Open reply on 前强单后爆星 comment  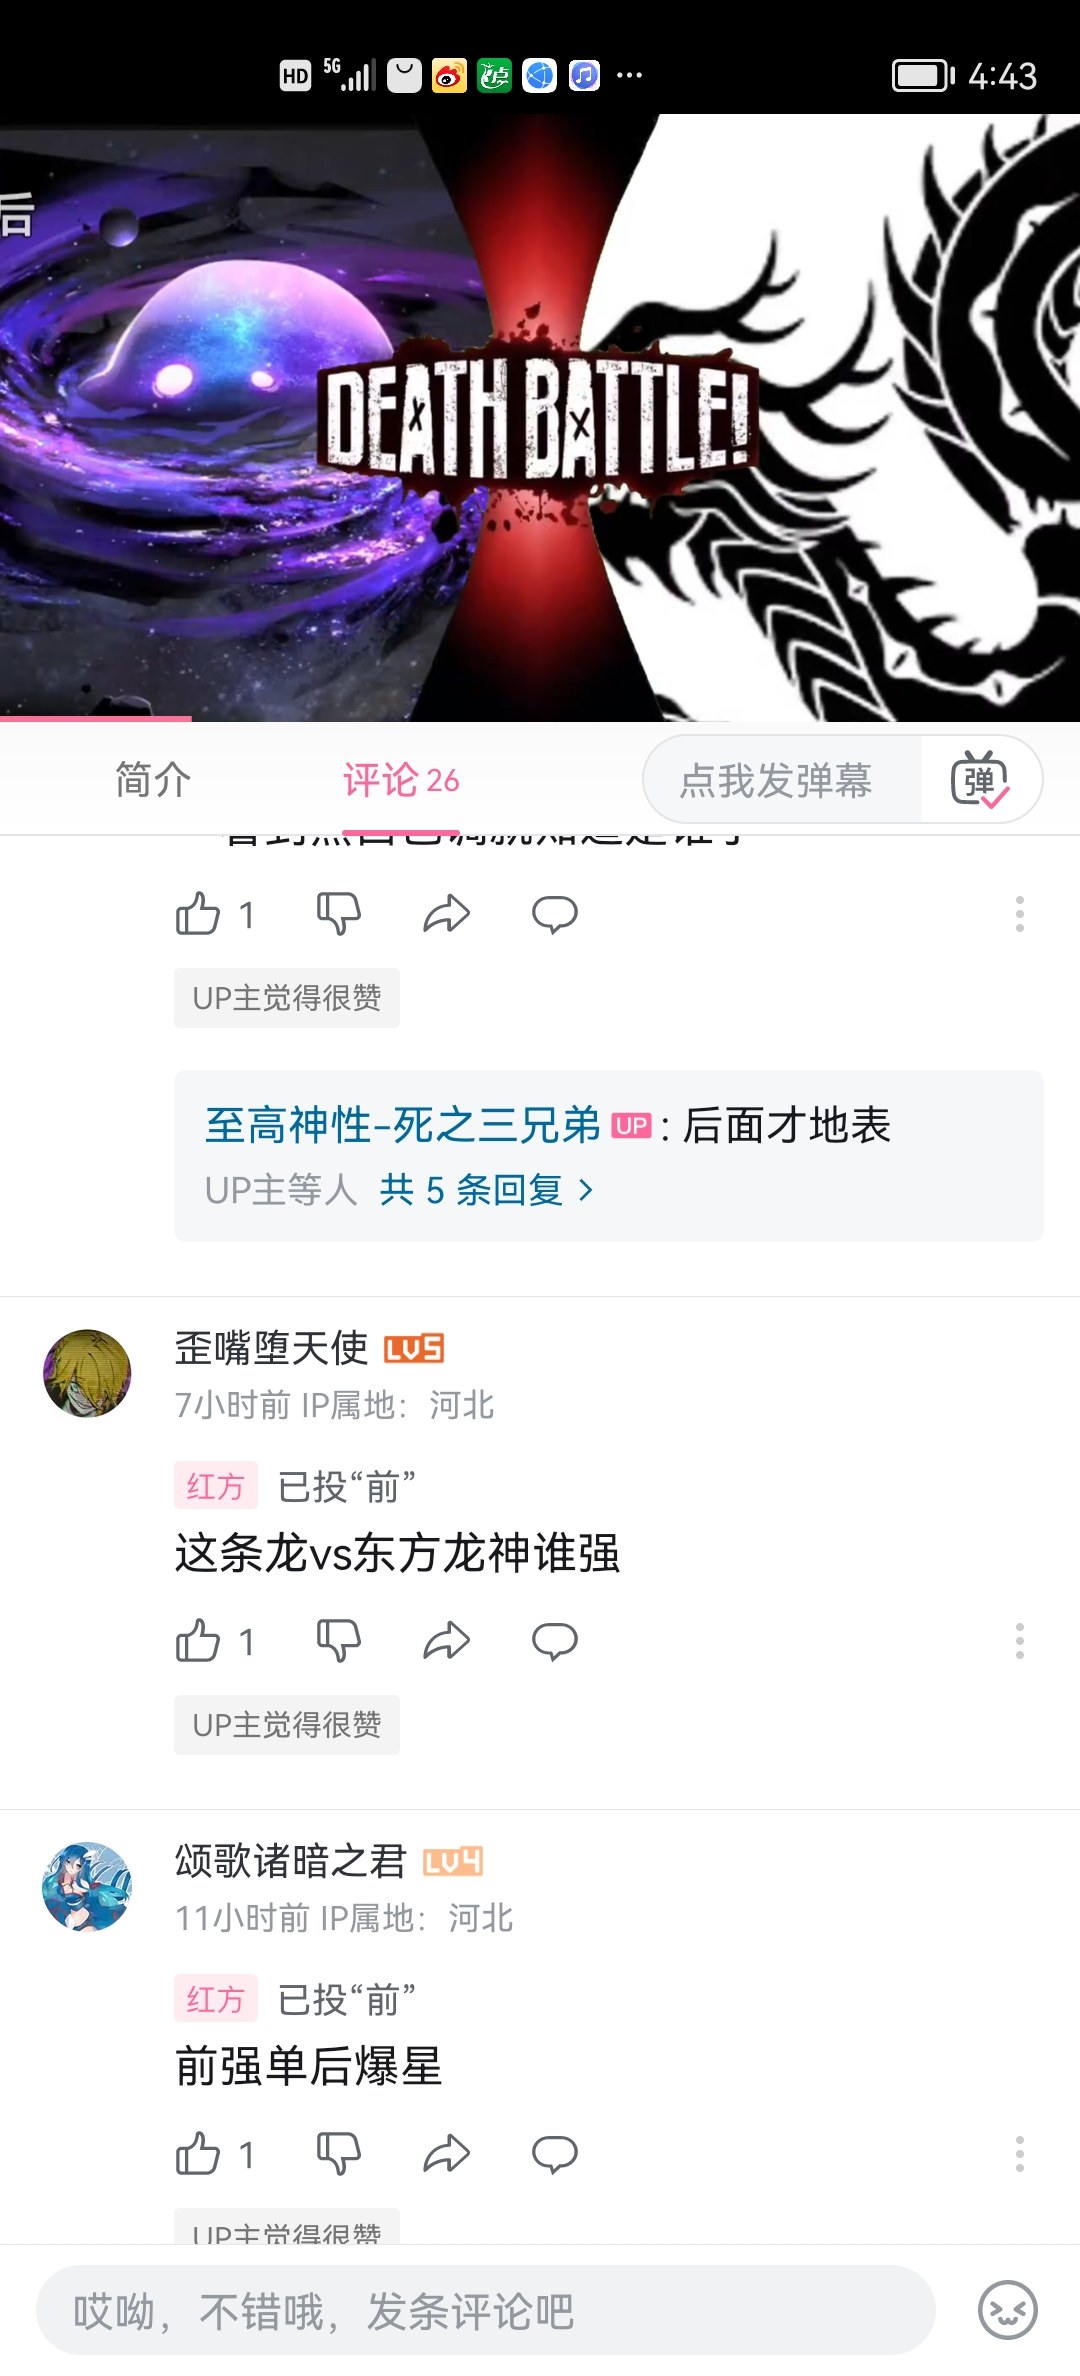tap(555, 2153)
